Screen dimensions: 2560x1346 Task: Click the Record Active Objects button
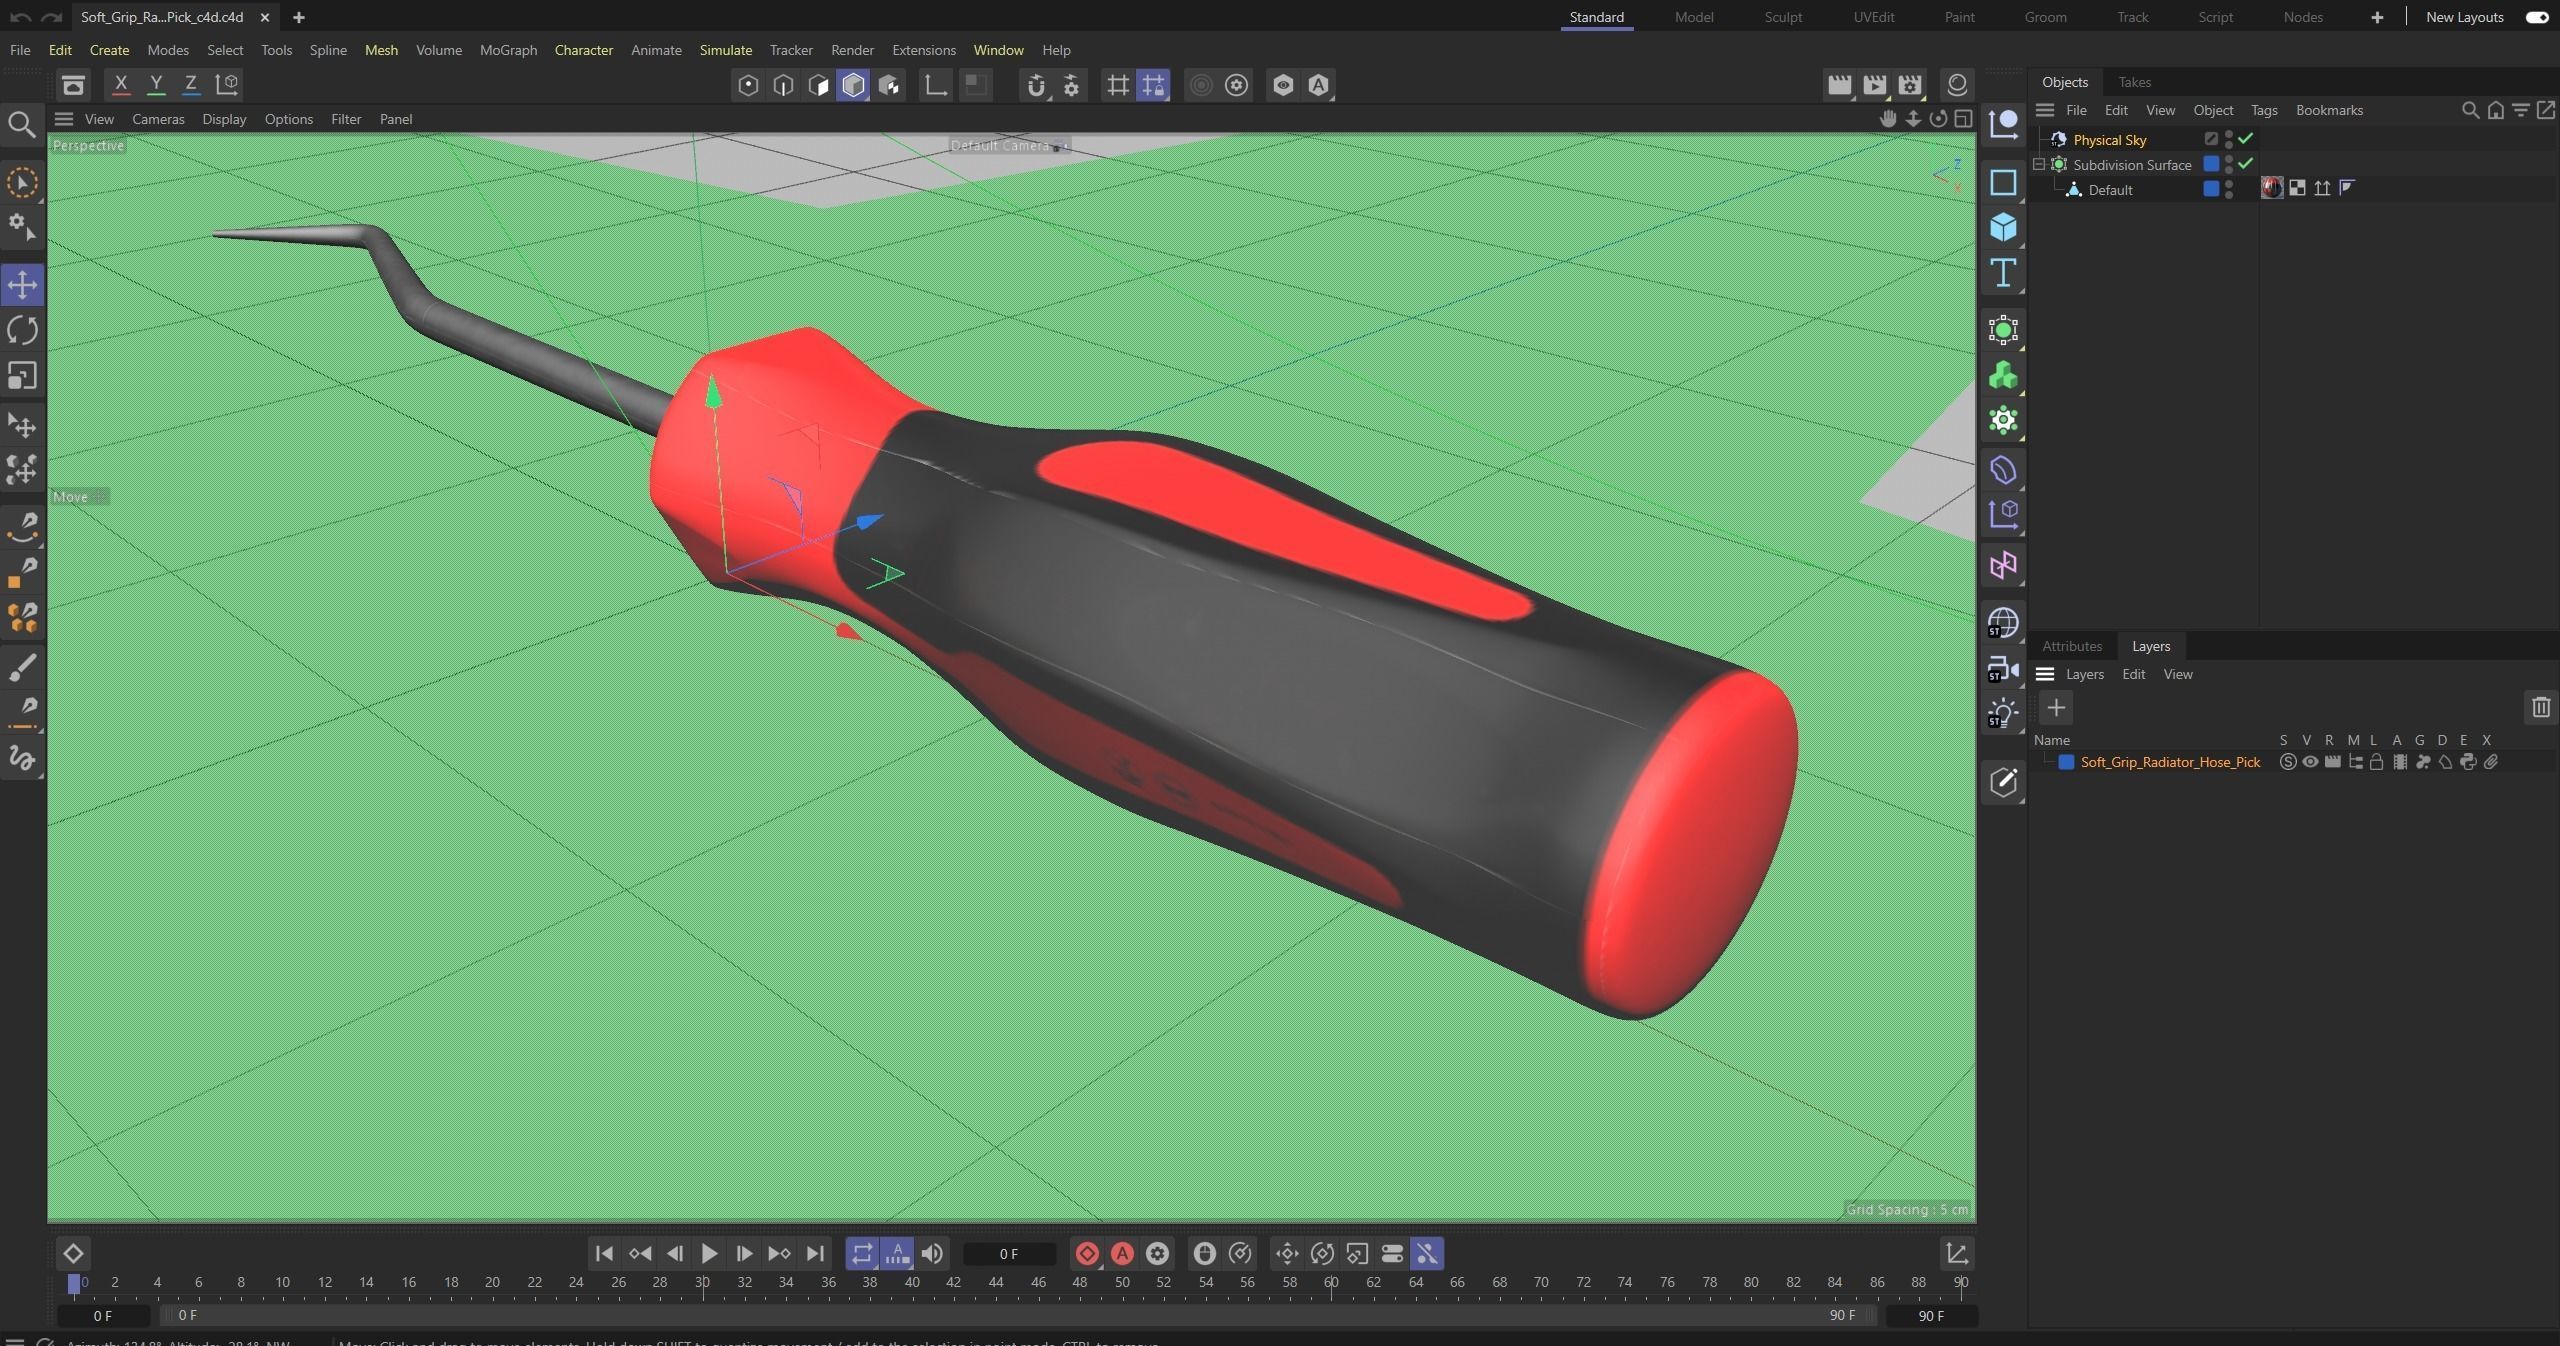coord(1087,1253)
